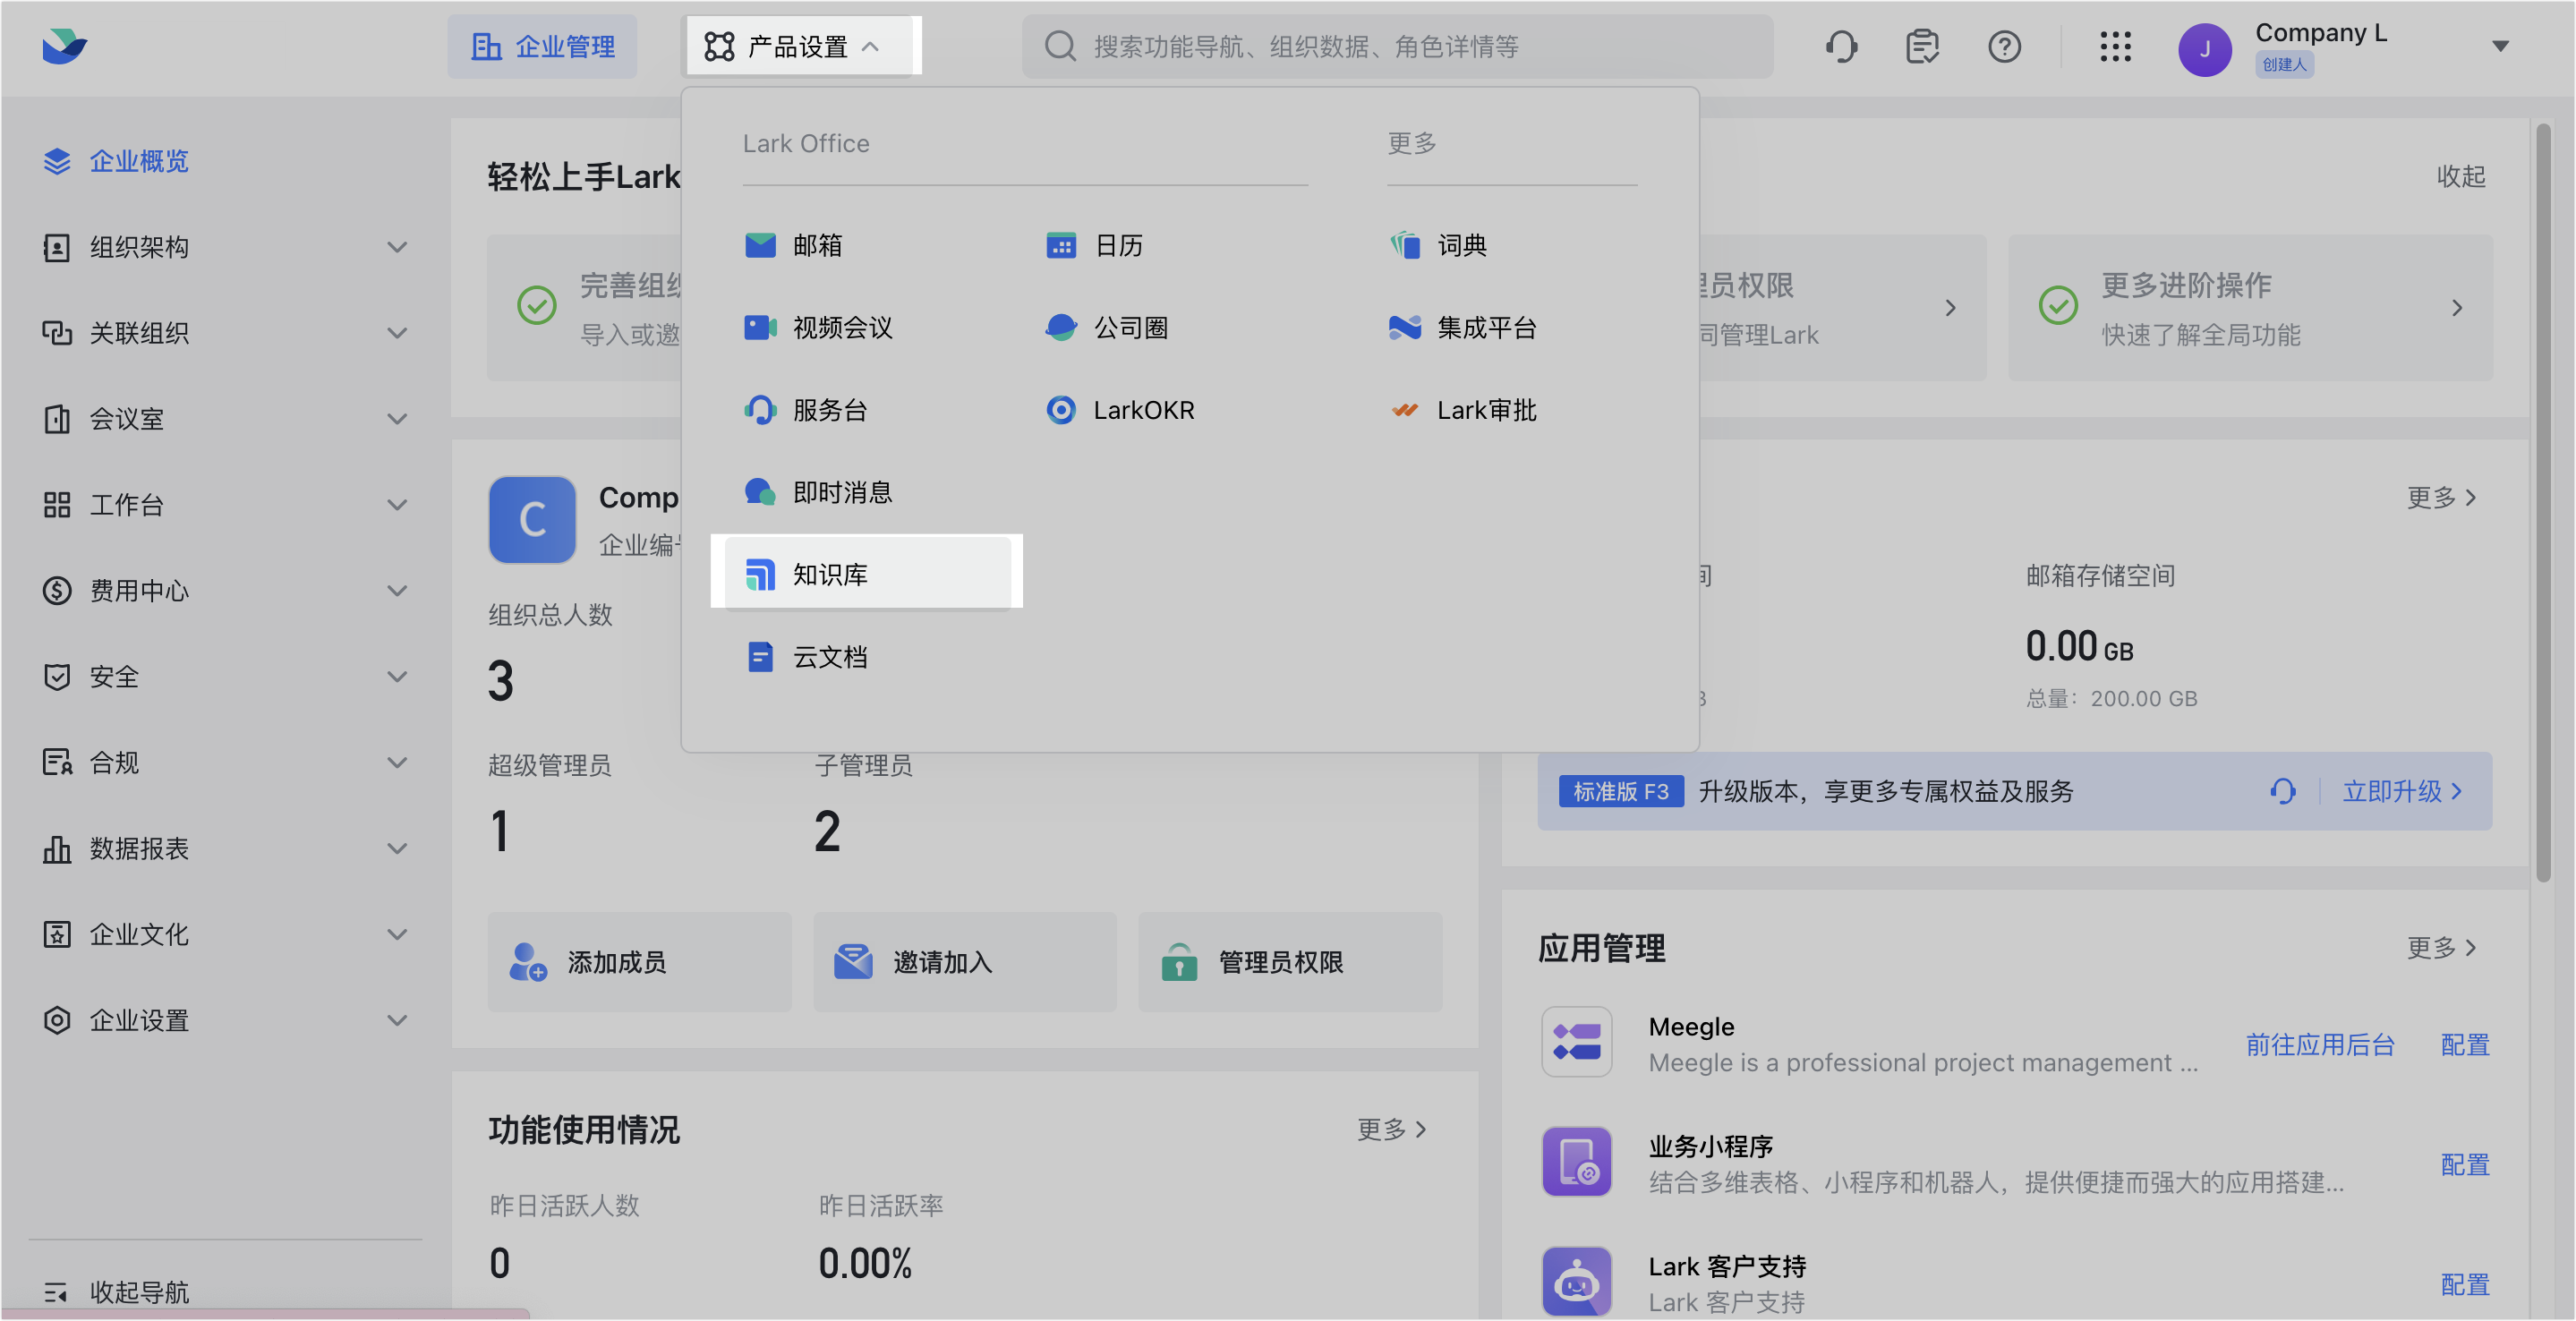Click the 标准版 F3 badge
The image size is (2576, 1321).
1620,791
